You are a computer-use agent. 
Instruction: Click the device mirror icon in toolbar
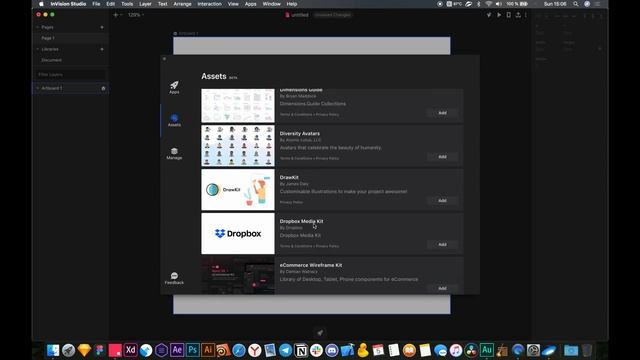(x=509, y=15)
